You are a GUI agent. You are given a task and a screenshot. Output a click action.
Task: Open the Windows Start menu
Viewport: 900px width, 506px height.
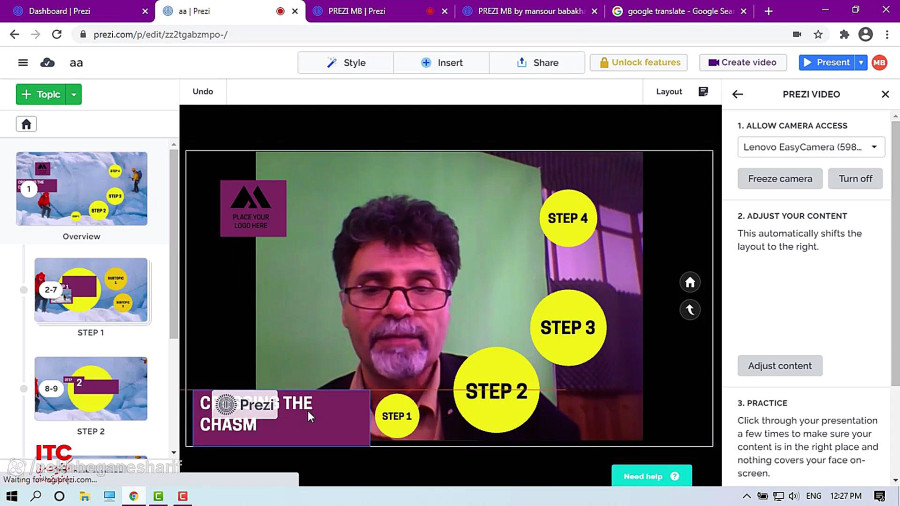point(11,496)
